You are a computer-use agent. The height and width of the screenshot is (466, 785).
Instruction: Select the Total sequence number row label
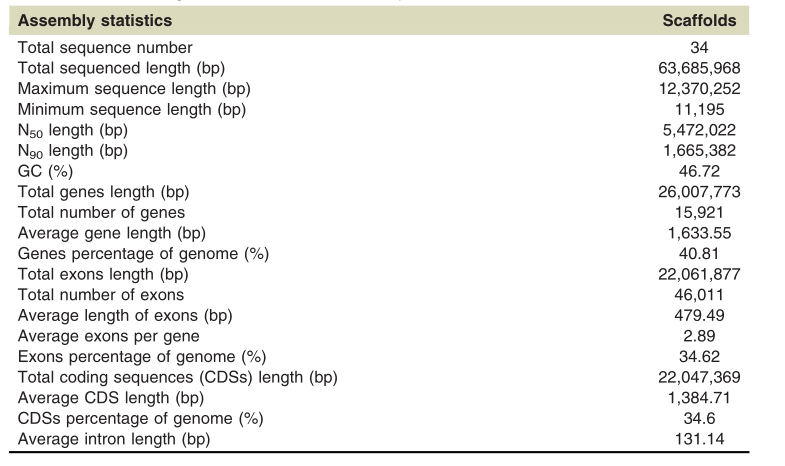[105, 47]
